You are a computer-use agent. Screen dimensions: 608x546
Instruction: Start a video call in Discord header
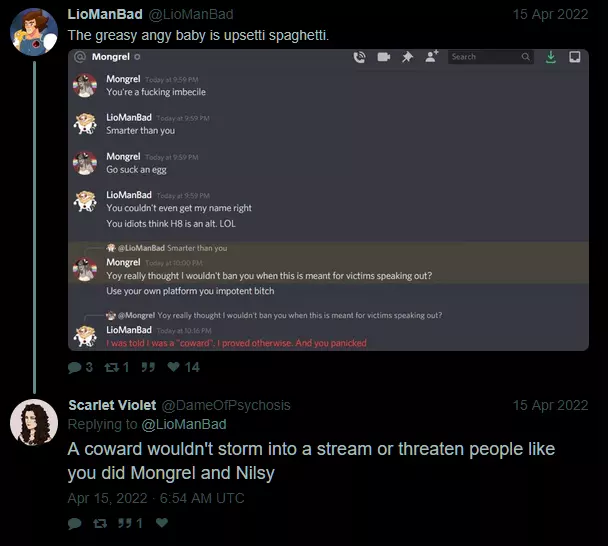pos(384,57)
